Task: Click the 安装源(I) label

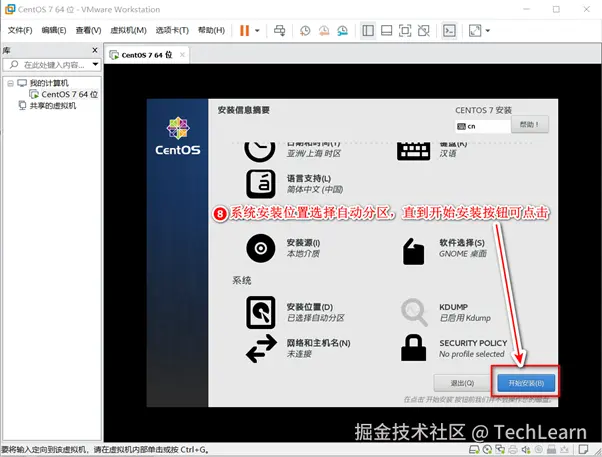Action: pos(303,243)
